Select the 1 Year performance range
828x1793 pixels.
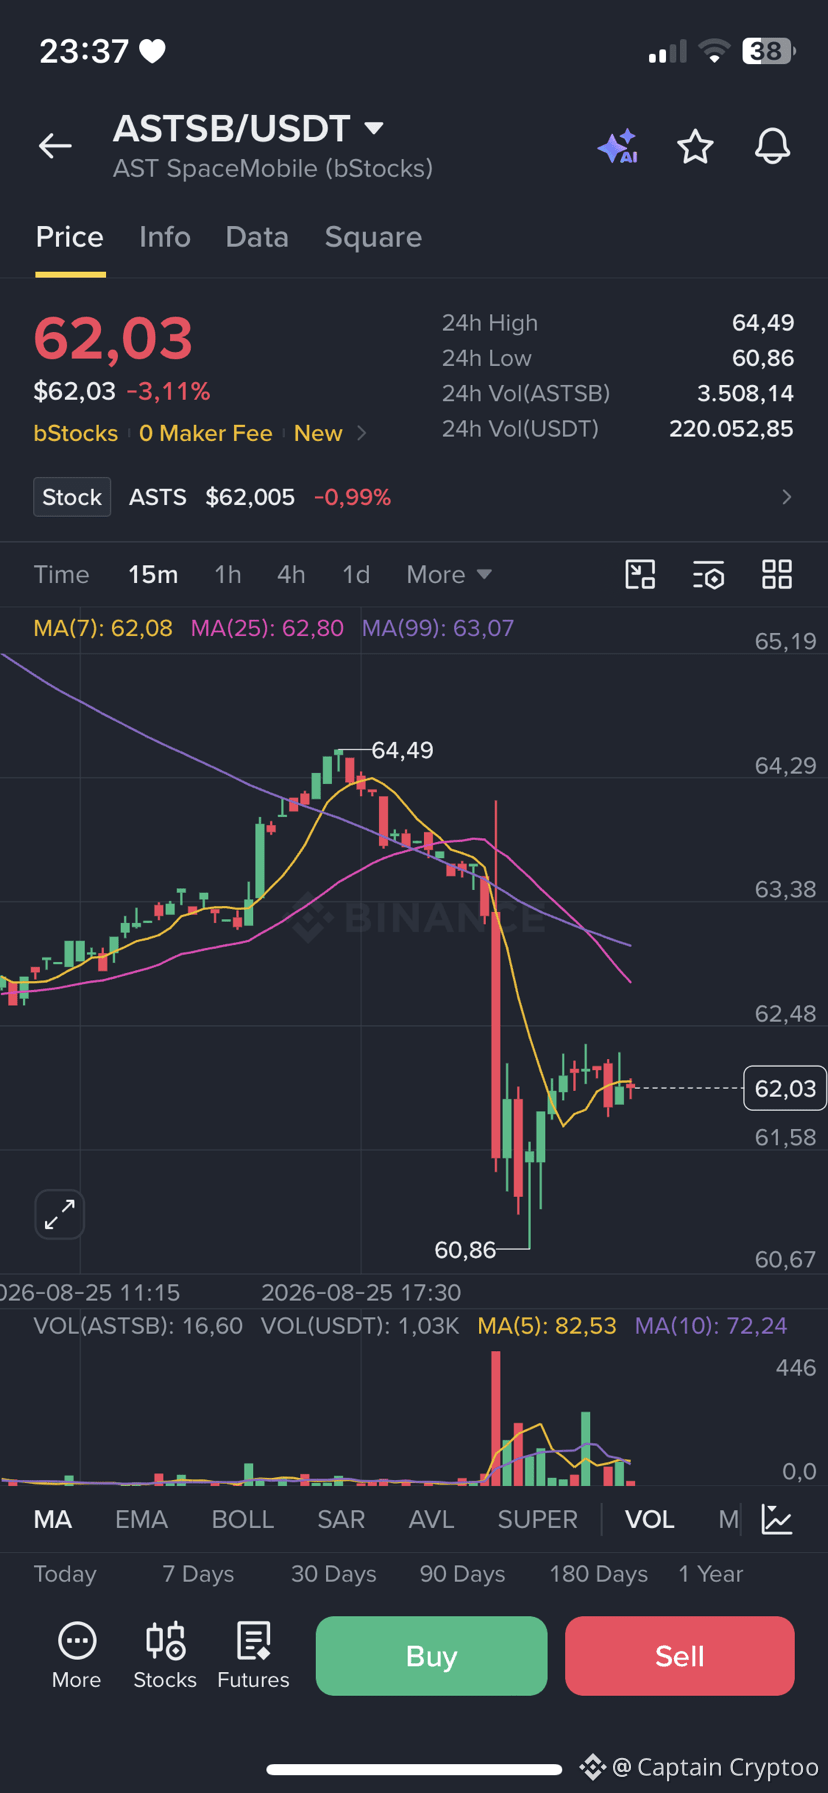click(711, 1574)
